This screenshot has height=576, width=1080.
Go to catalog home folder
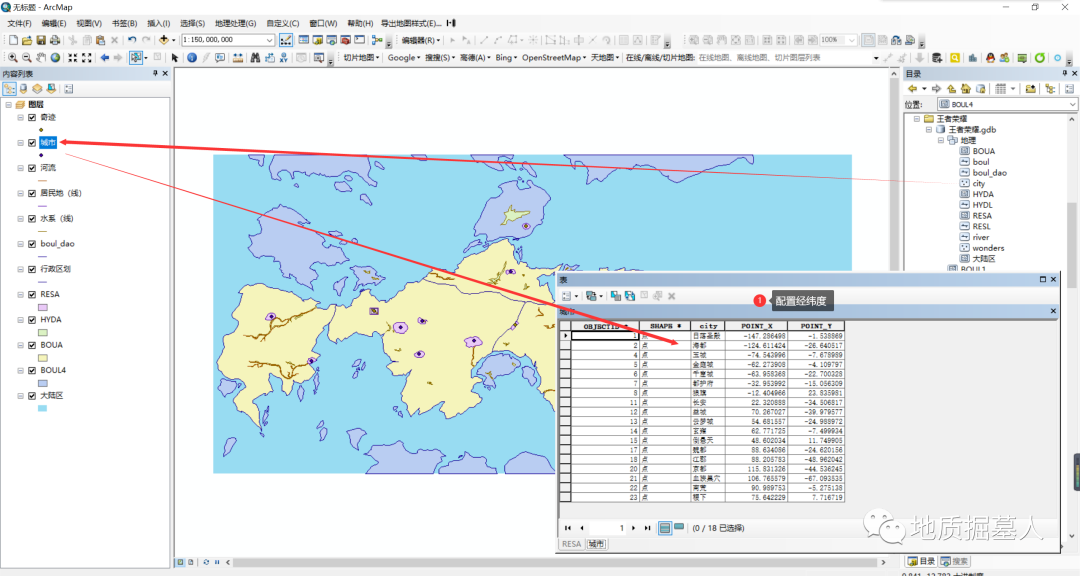pyautogui.click(x=966, y=89)
